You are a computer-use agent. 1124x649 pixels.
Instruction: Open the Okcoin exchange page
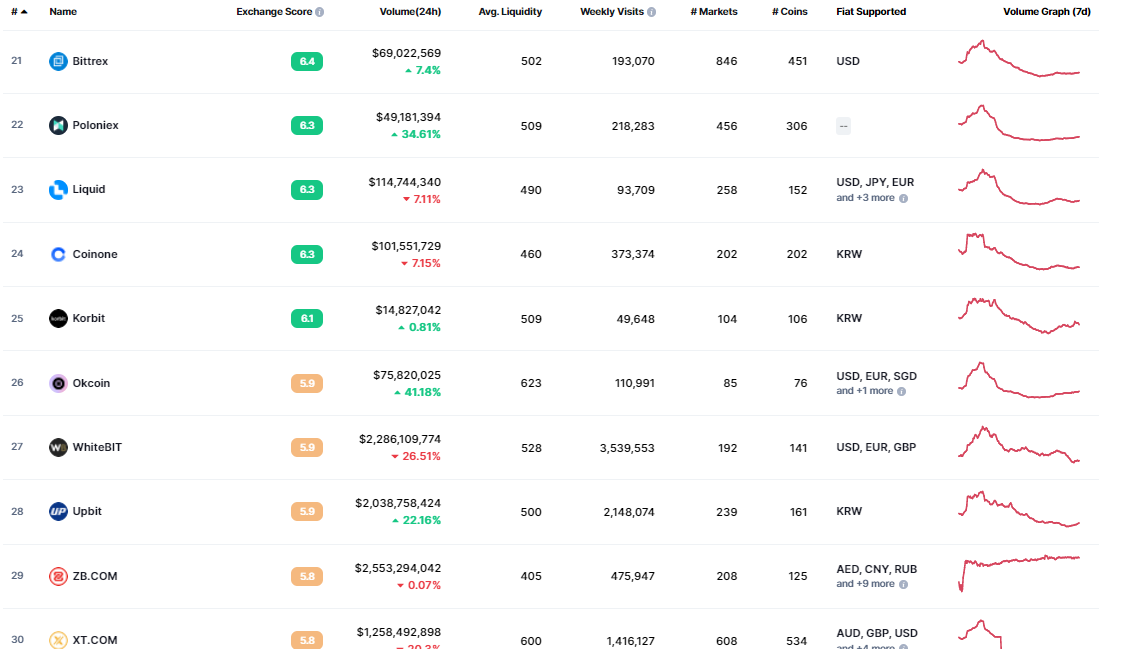91,383
